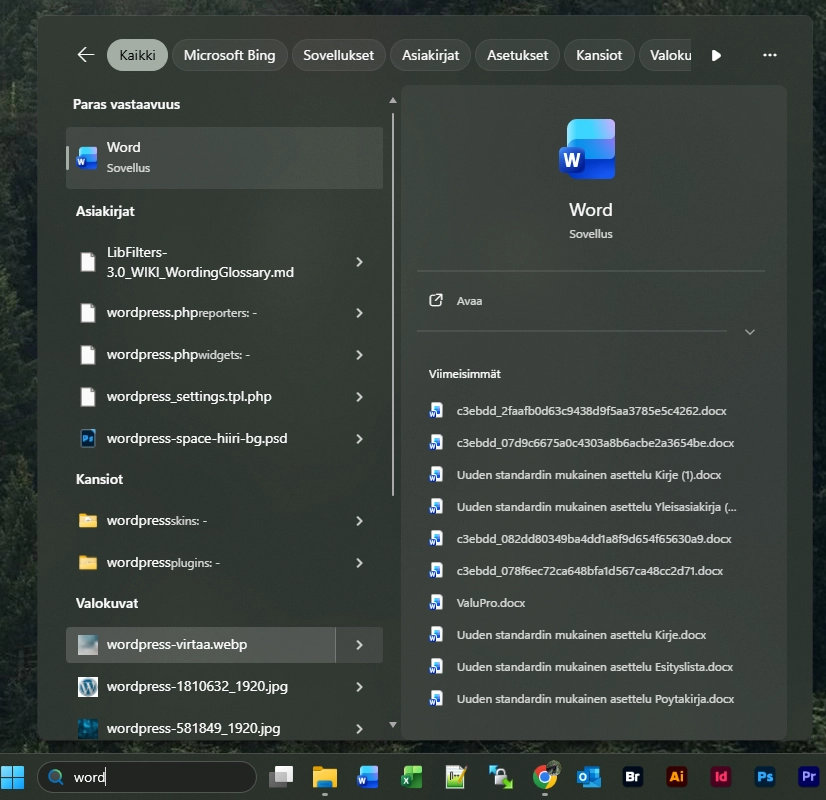826x800 pixels.
Task: Click the Outlook taskbar icon
Action: click(x=589, y=776)
